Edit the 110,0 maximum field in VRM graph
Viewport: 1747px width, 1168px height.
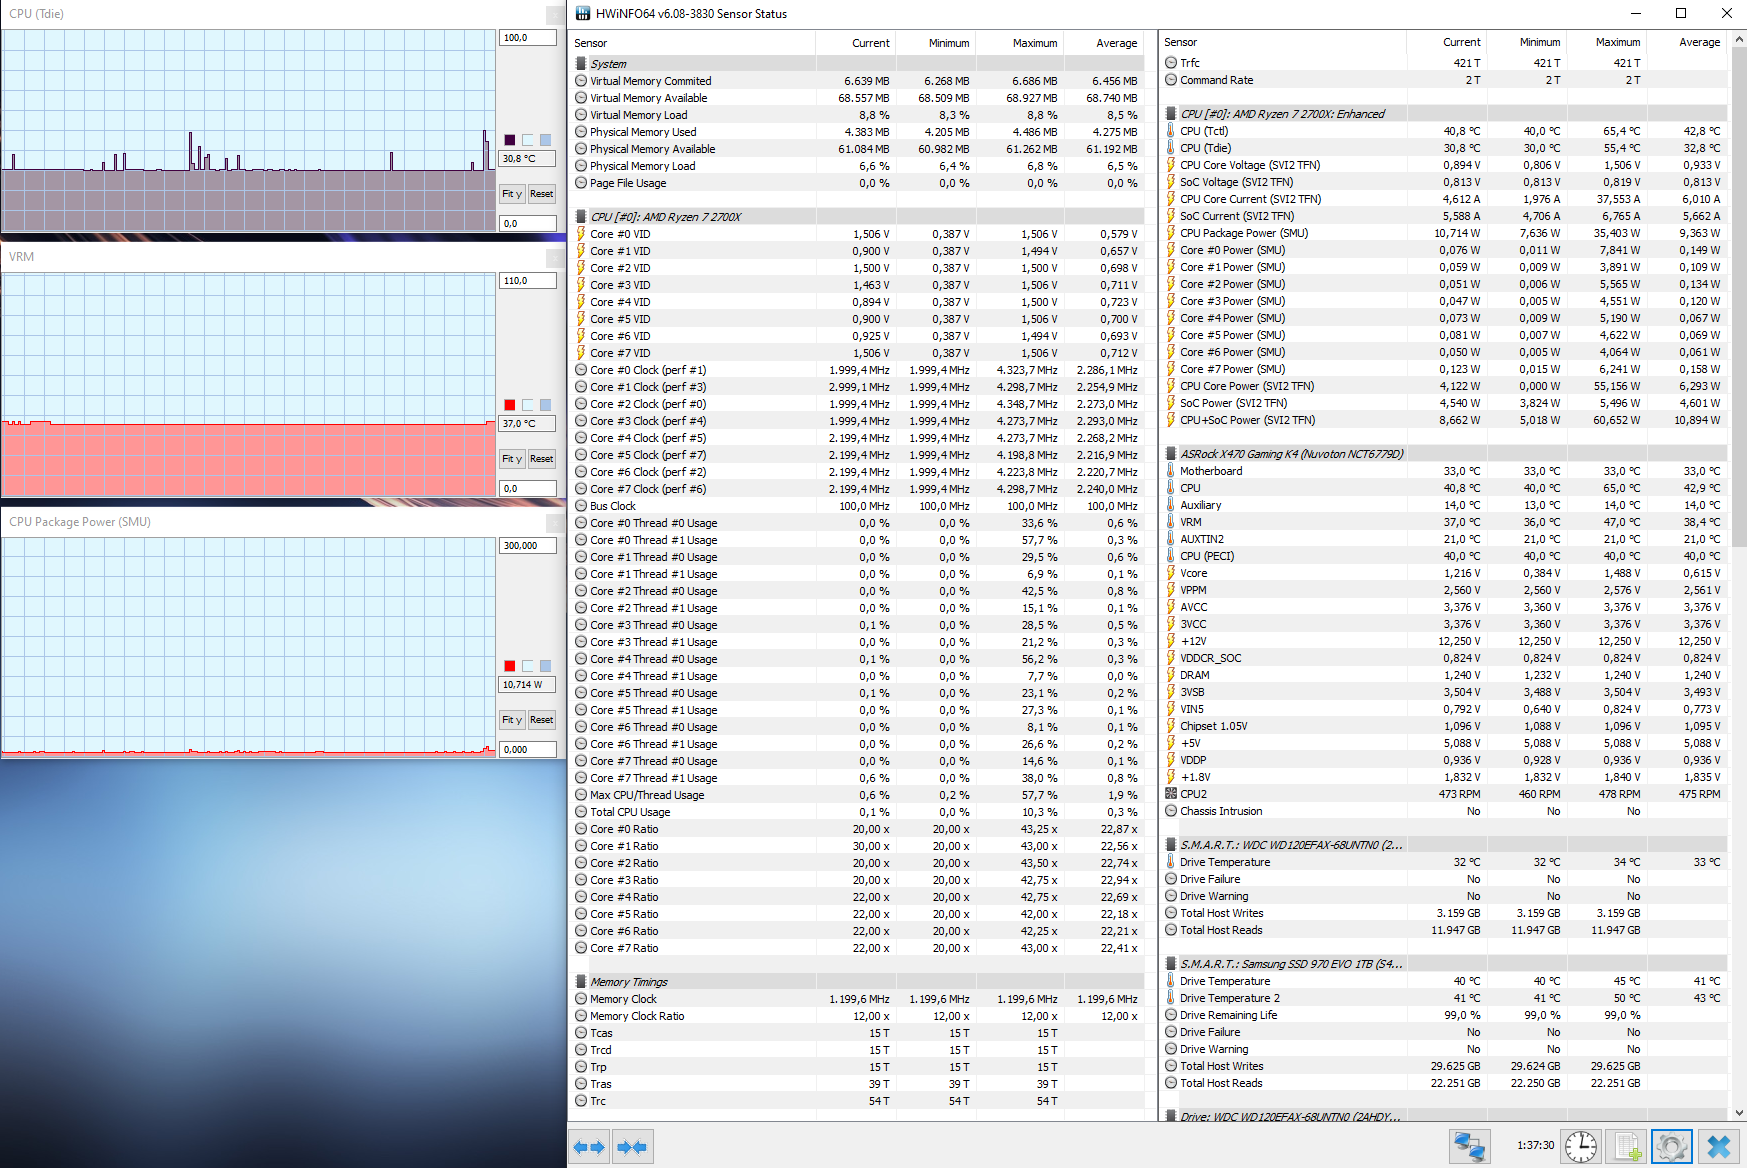tap(528, 281)
